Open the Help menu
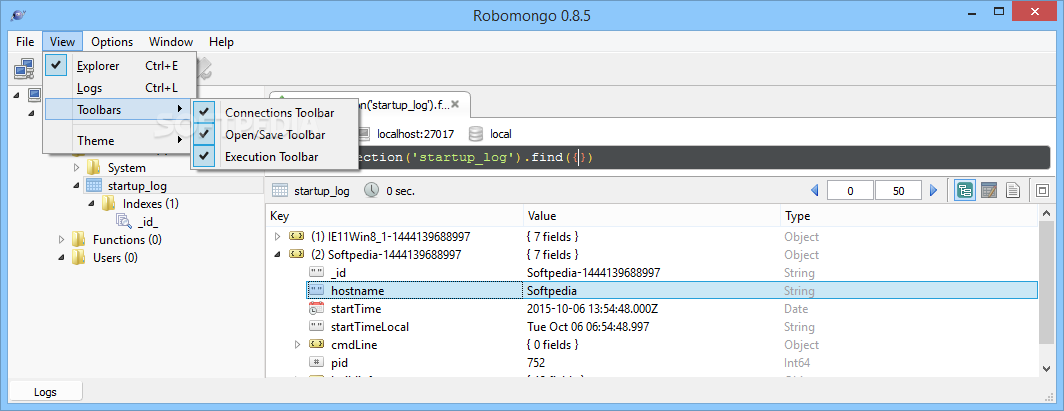Image resolution: width=1064 pixels, height=411 pixels. coord(221,41)
